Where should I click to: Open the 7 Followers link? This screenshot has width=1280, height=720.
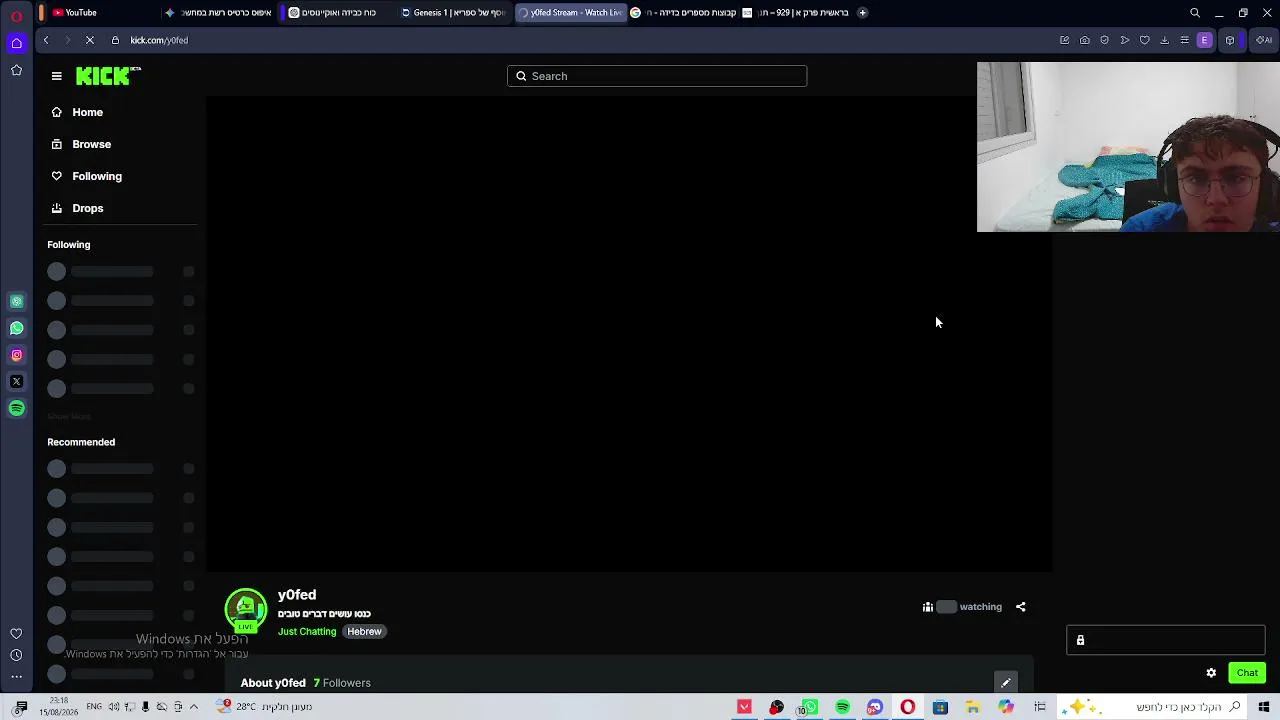coord(342,683)
